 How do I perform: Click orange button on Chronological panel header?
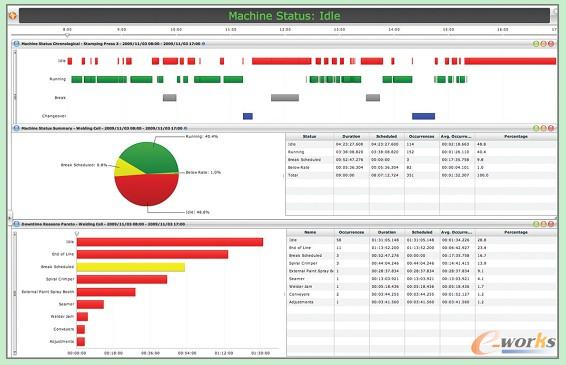pos(544,44)
